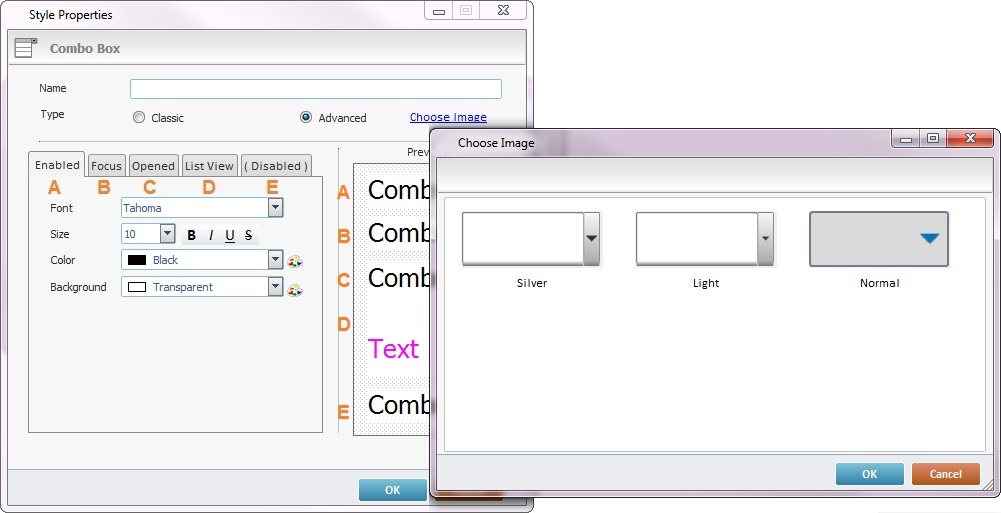Switch to the Enabled tab
Screen dimensions: 1001x513
tap(57, 165)
